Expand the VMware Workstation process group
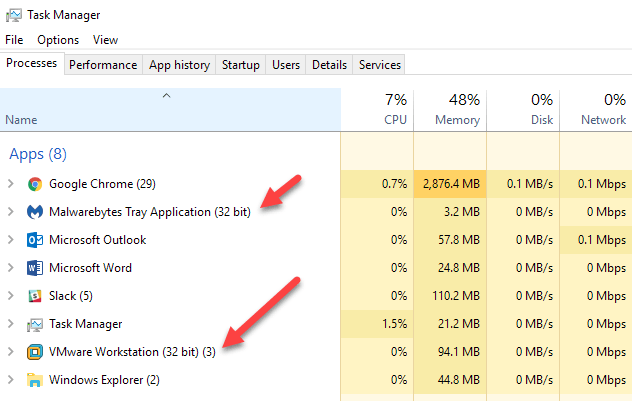Screen dimensions: 632x401 pos(10,352)
